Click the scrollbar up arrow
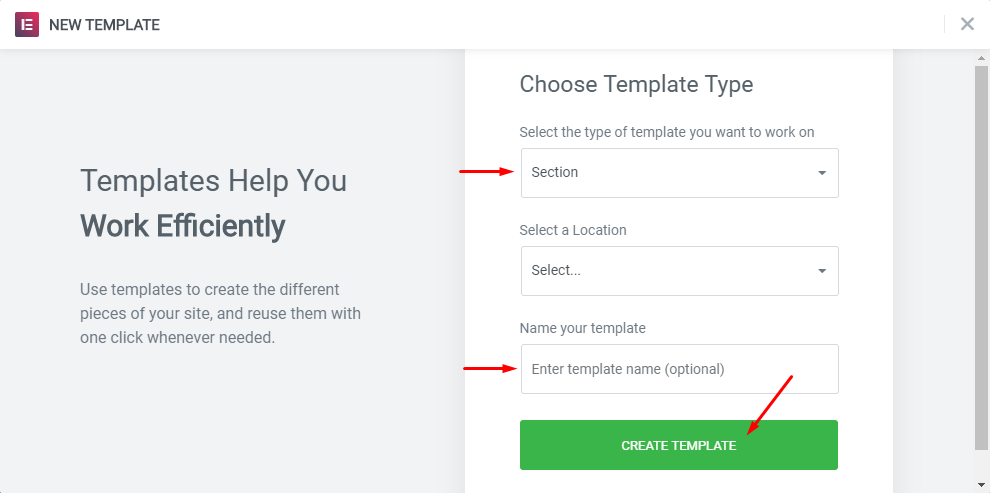This screenshot has height=493, width=990. (x=982, y=58)
